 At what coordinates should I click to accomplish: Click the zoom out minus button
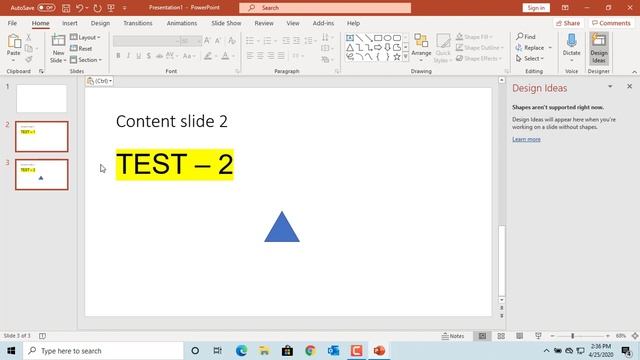552,336
